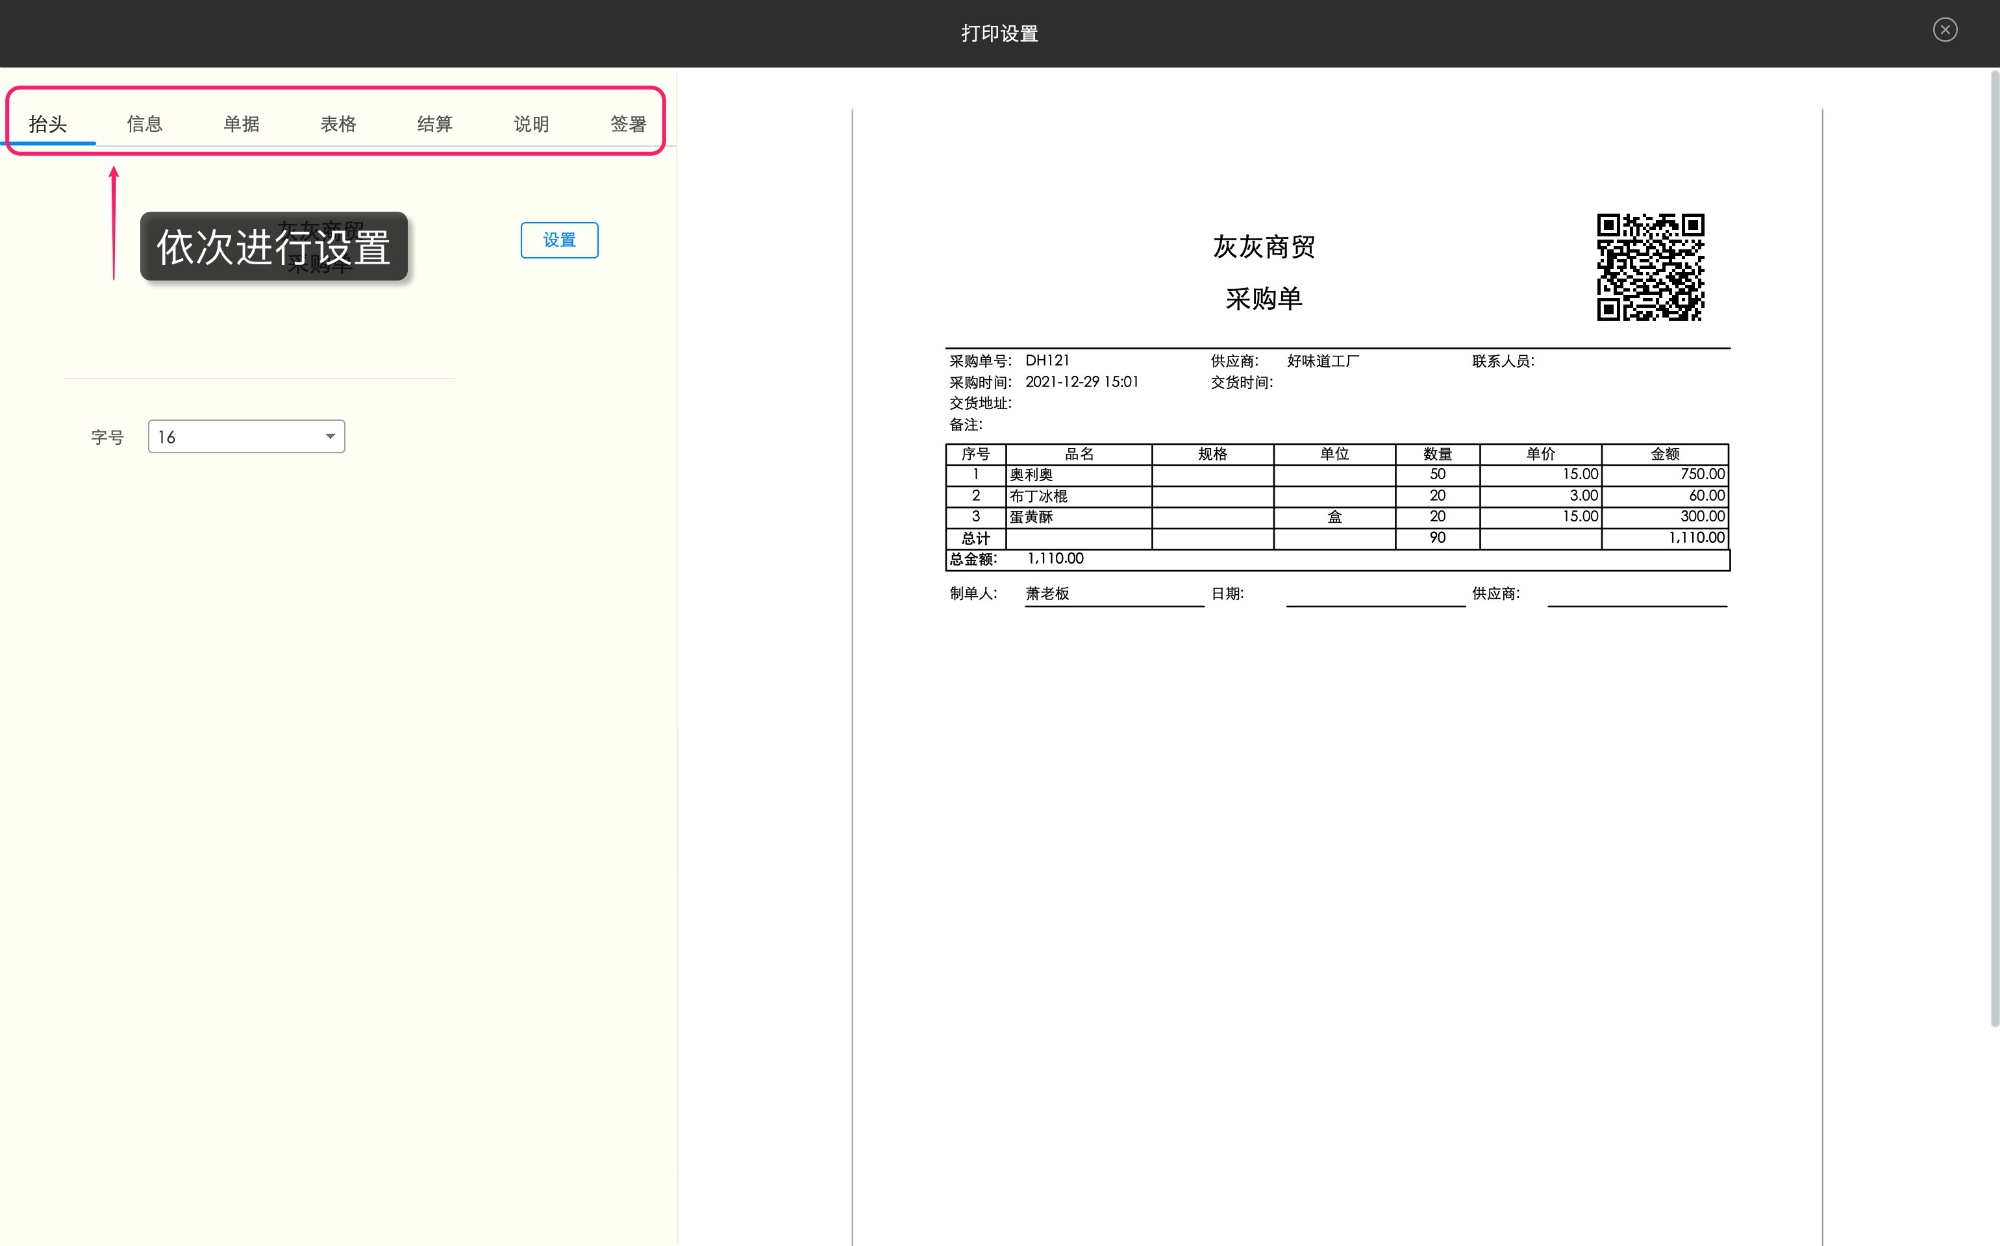Click the 总金额 row in preview
Image resolution: width=2000 pixels, height=1246 pixels.
tap(1336, 560)
